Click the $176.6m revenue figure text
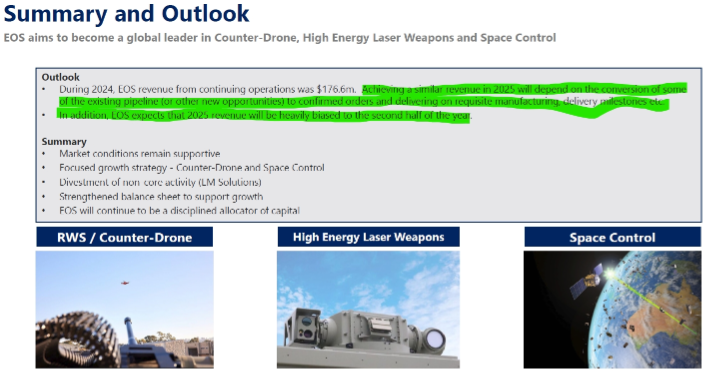This screenshot has width=711, height=372. coord(336,89)
